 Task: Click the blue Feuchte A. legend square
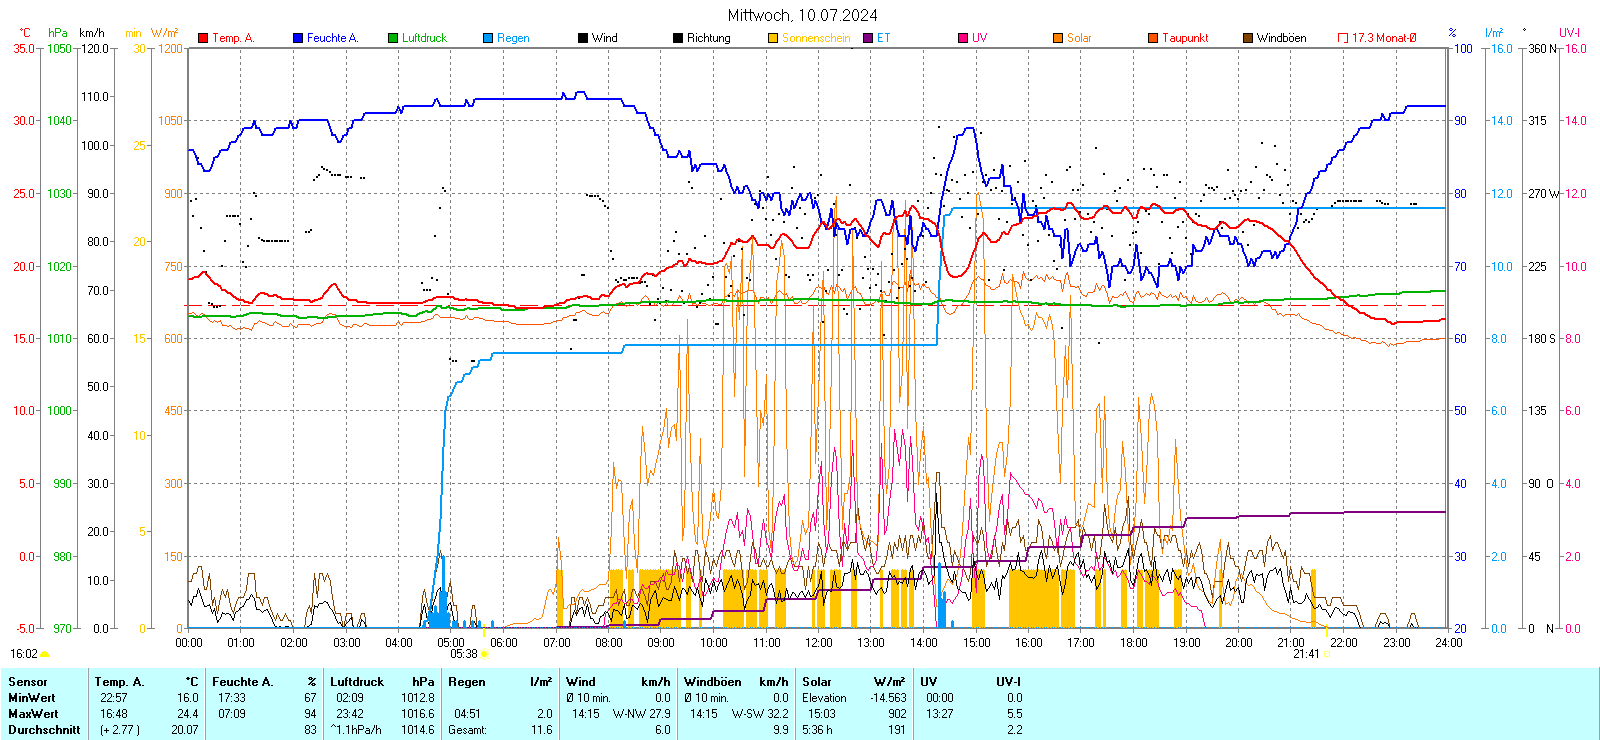pos(298,38)
